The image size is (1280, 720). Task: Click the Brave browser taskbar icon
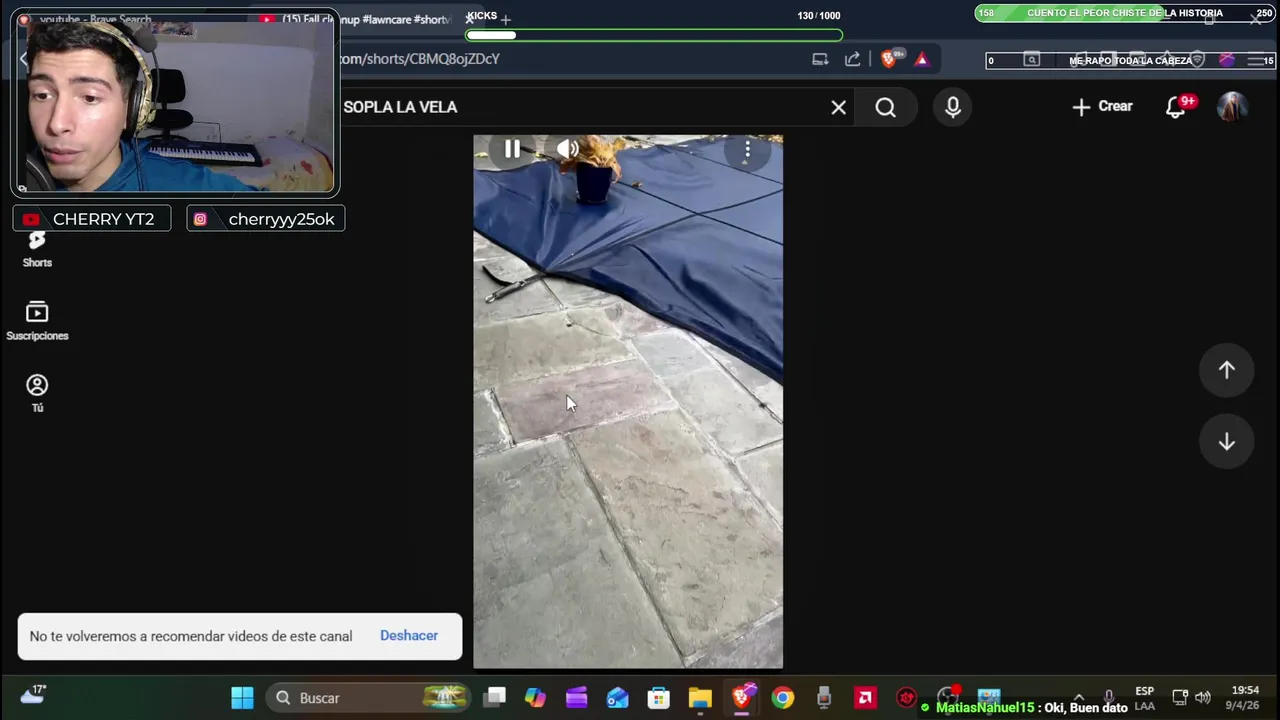(x=741, y=698)
